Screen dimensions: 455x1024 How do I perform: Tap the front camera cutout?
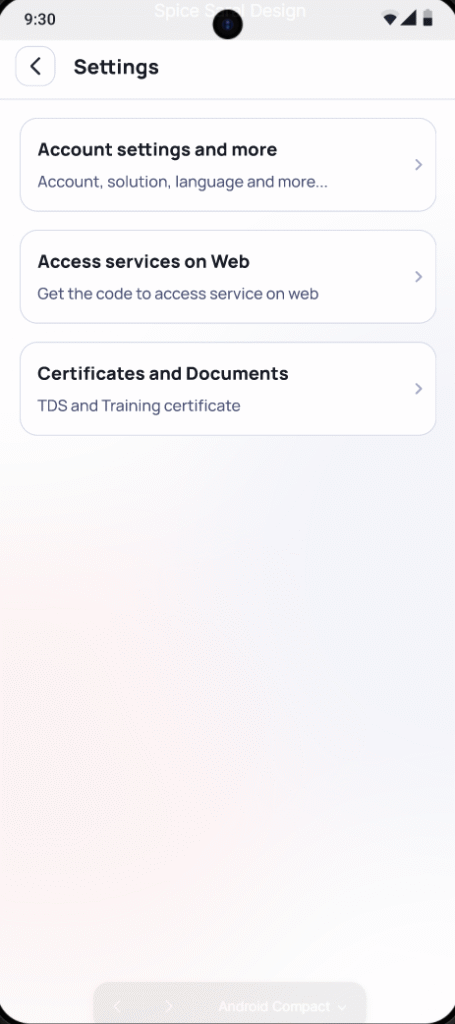tap(228, 25)
